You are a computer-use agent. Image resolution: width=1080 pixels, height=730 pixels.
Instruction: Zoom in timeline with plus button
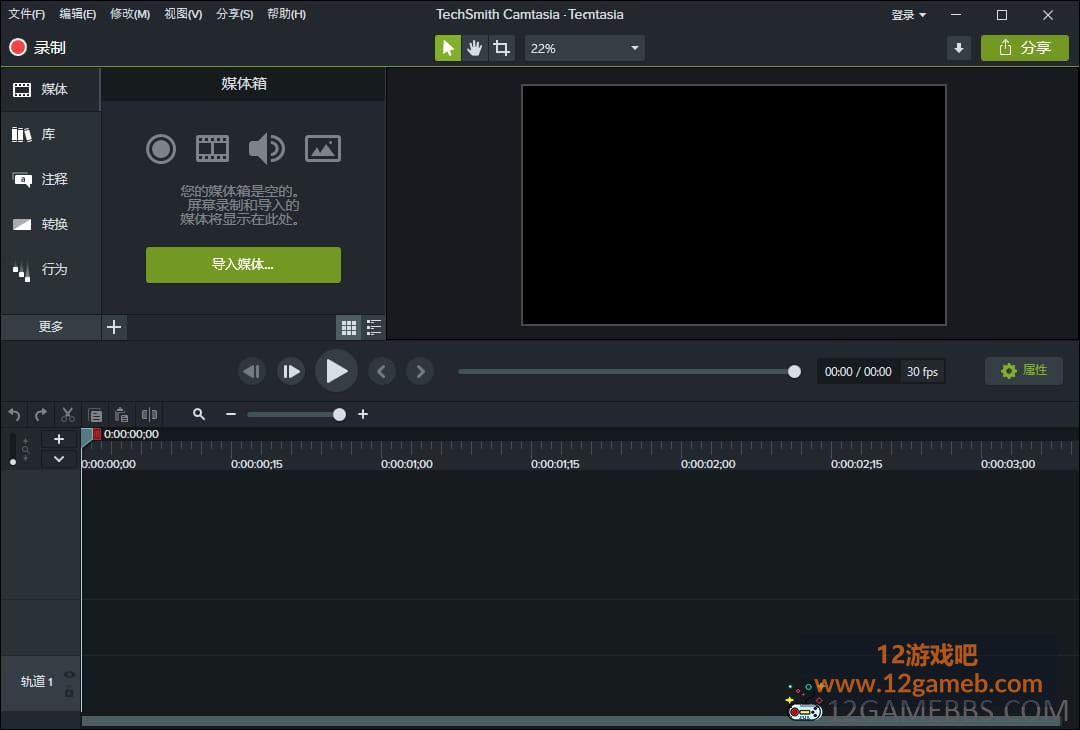(x=363, y=414)
